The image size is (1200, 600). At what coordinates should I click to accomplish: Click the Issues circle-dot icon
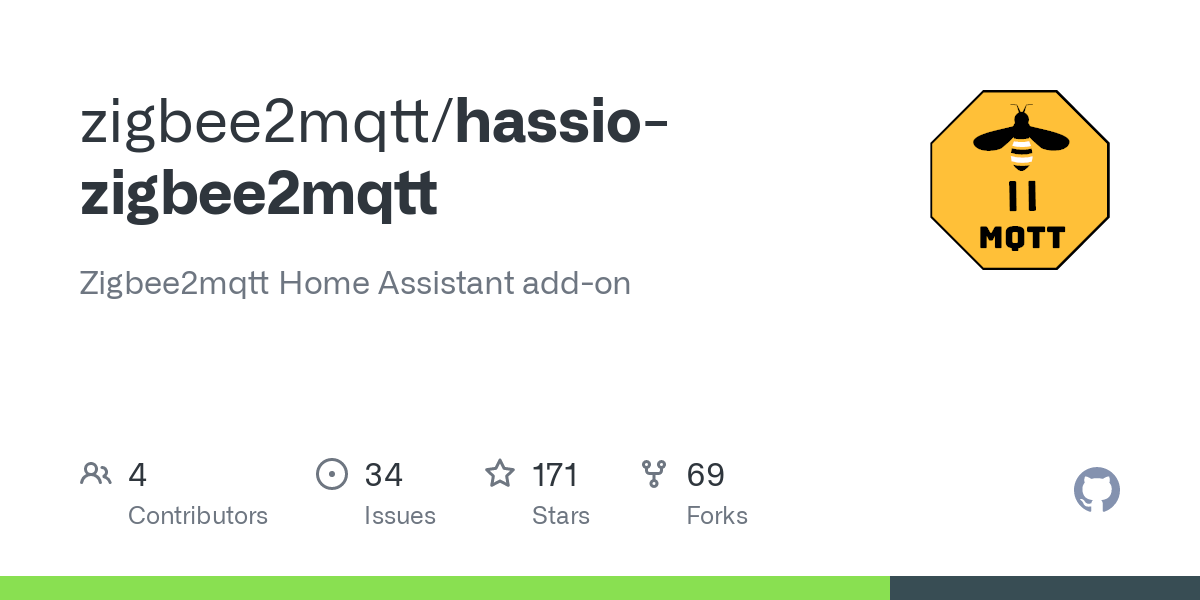(331, 474)
